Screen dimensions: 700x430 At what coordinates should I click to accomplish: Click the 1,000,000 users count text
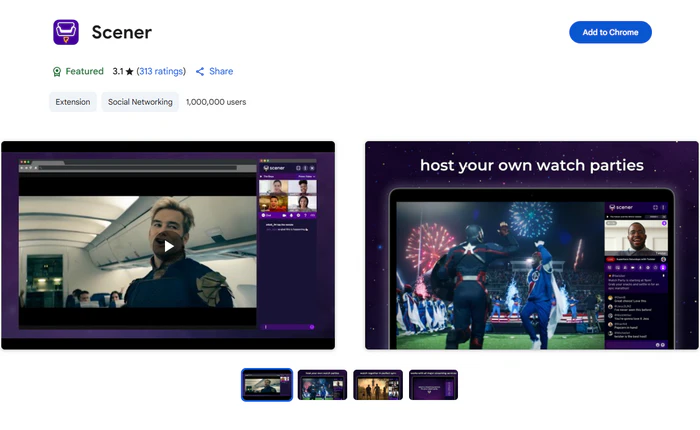point(216,102)
